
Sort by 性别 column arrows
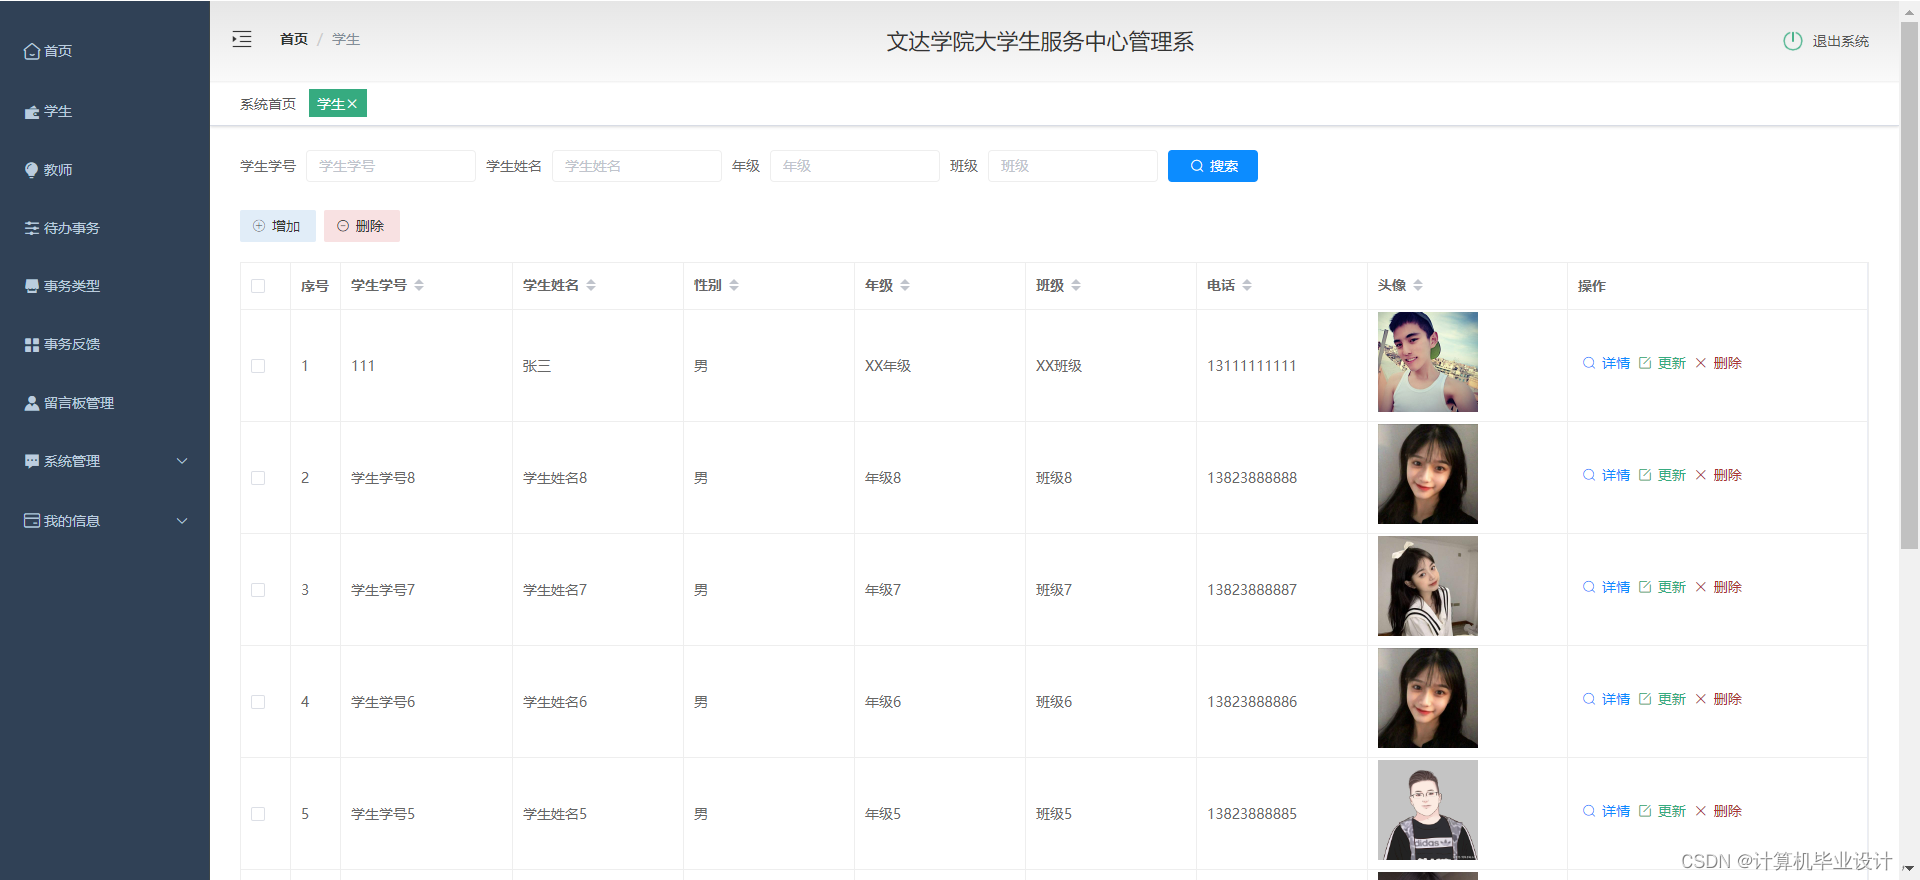click(734, 285)
